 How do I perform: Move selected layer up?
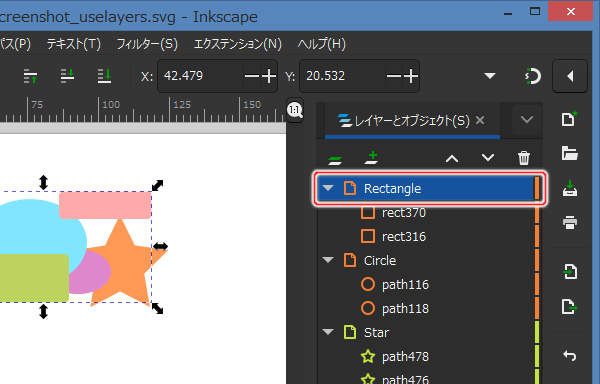(x=452, y=158)
